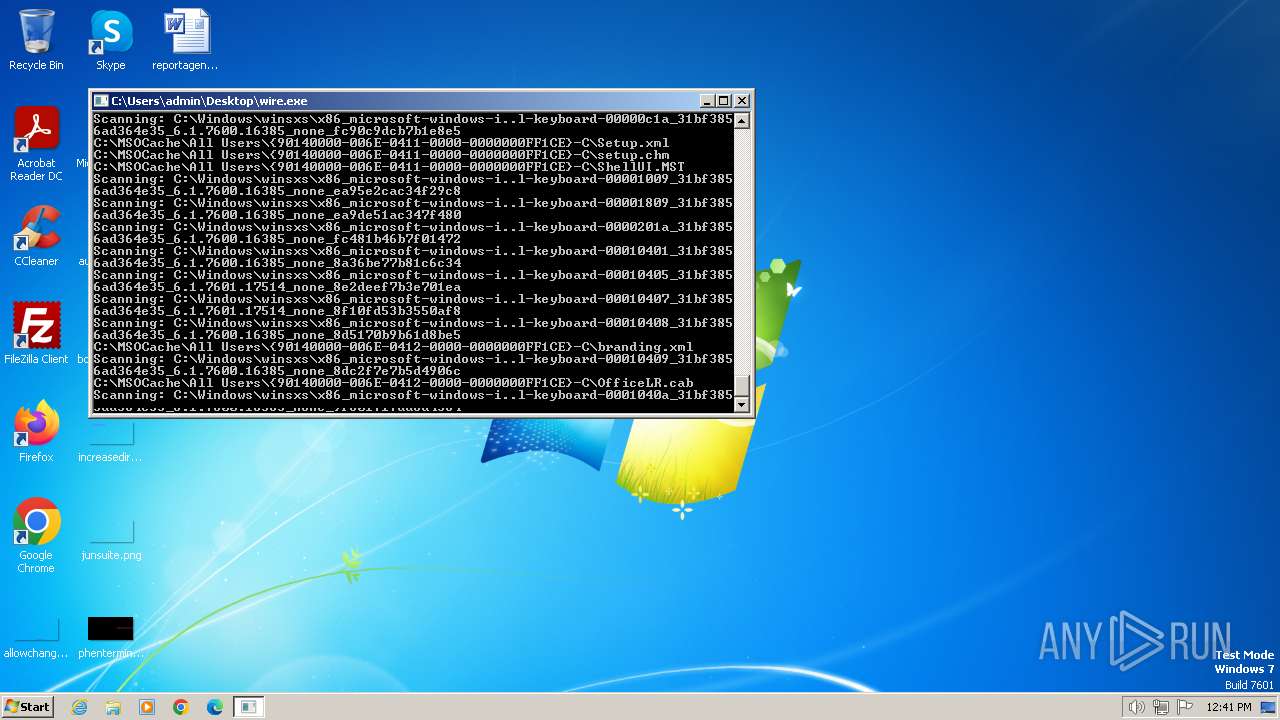Open the wire.exe console system menu icon
The width and height of the screenshot is (1280, 720).
101,101
